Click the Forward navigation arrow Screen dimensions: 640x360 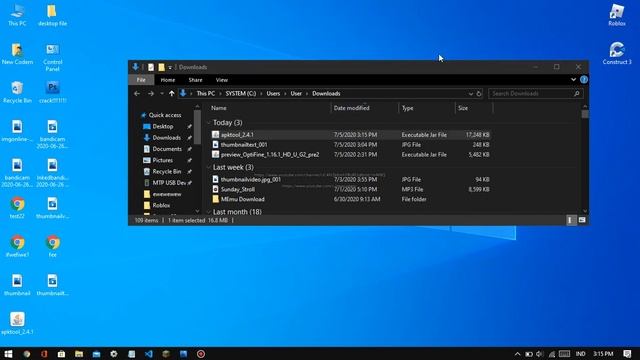coord(151,93)
